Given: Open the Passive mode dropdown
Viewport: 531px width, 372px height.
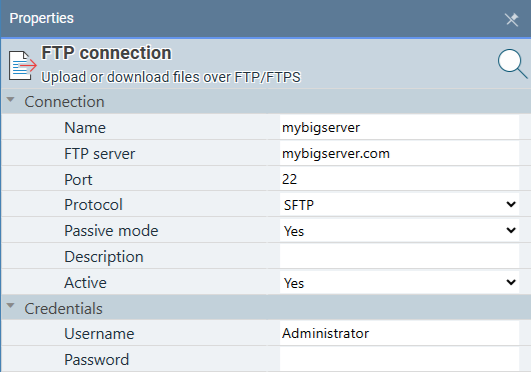Looking at the screenshot, I should tap(399, 231).
